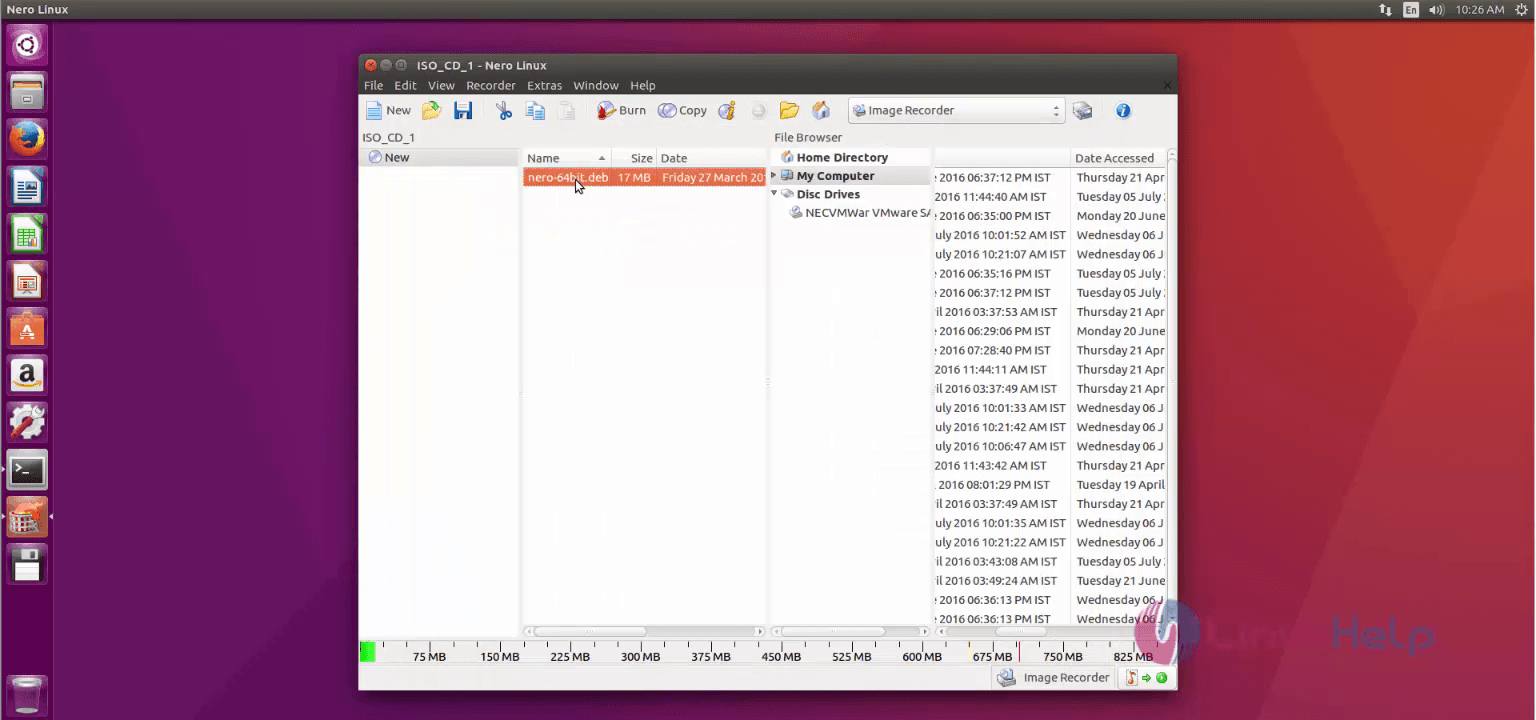The width and height of the screenshot is (1536, 720).
Task: Click the home house icon in toolbar
Action: (821, 111)
